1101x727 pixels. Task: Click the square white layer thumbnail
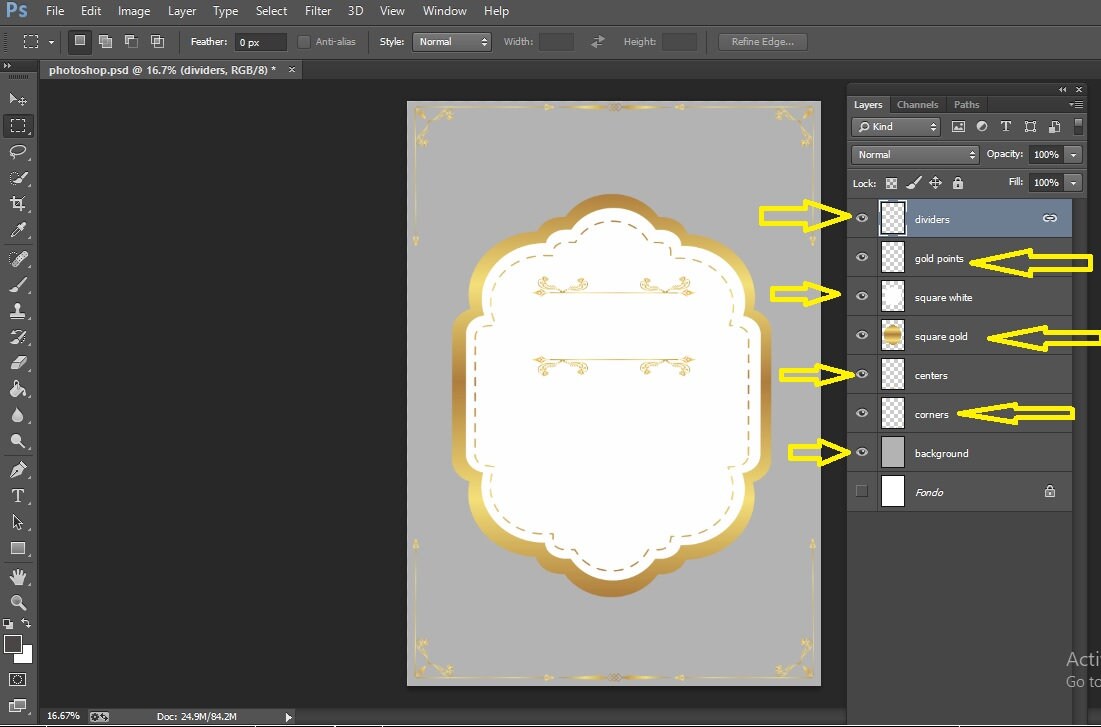892,296
